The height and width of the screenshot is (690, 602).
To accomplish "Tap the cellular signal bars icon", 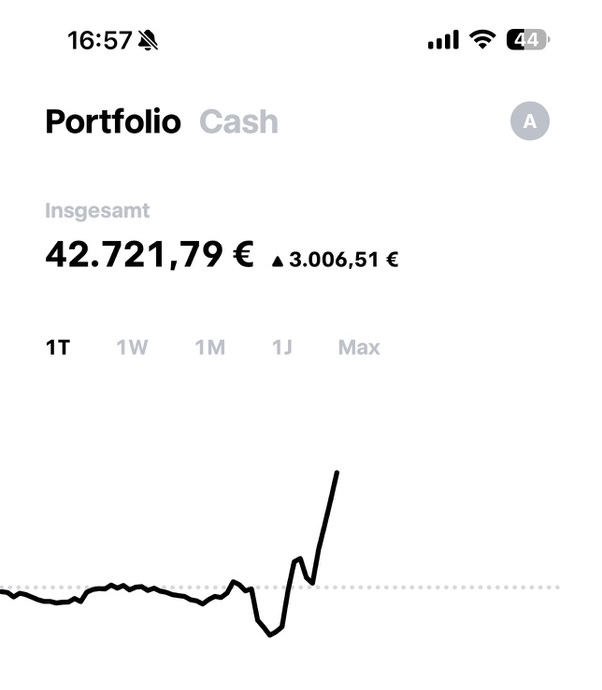I will pos(443,40).
